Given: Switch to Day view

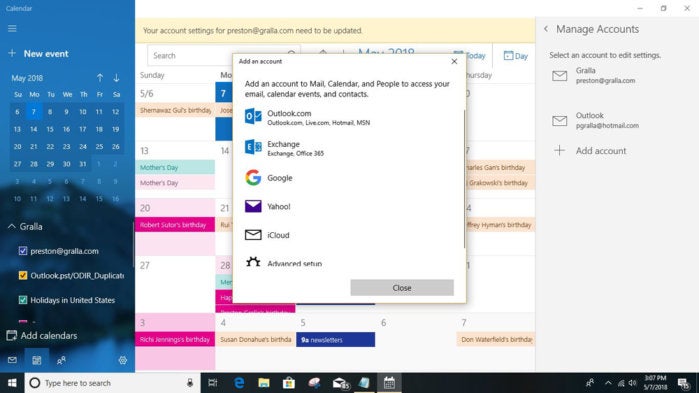Looking at the screenshot, I should click(x=515, y=56).
